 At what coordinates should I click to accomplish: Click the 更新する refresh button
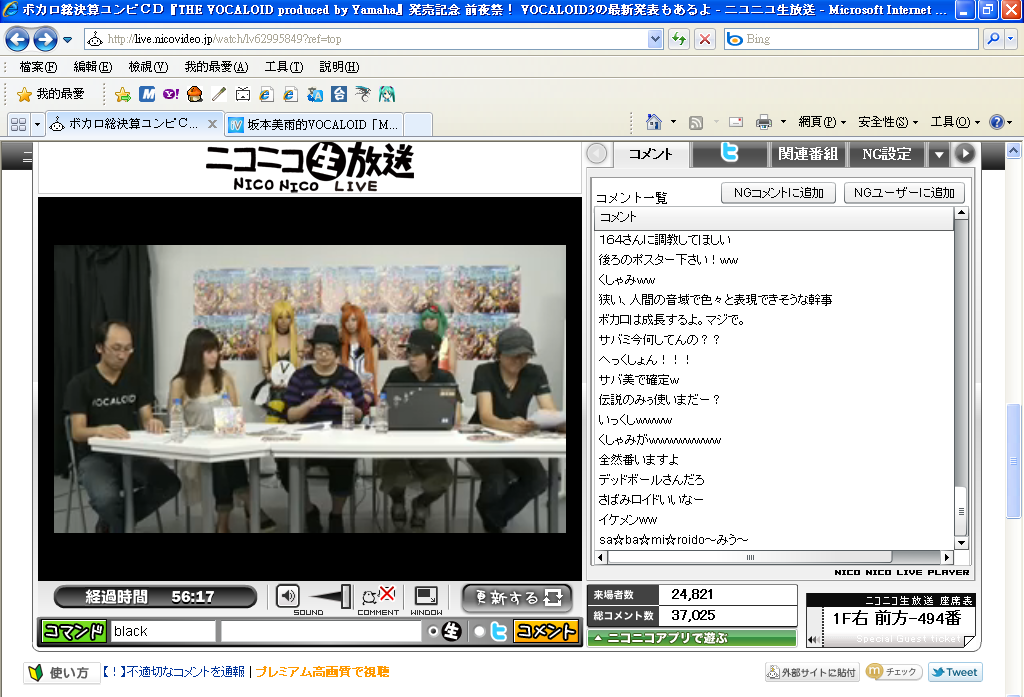[518, 597]
